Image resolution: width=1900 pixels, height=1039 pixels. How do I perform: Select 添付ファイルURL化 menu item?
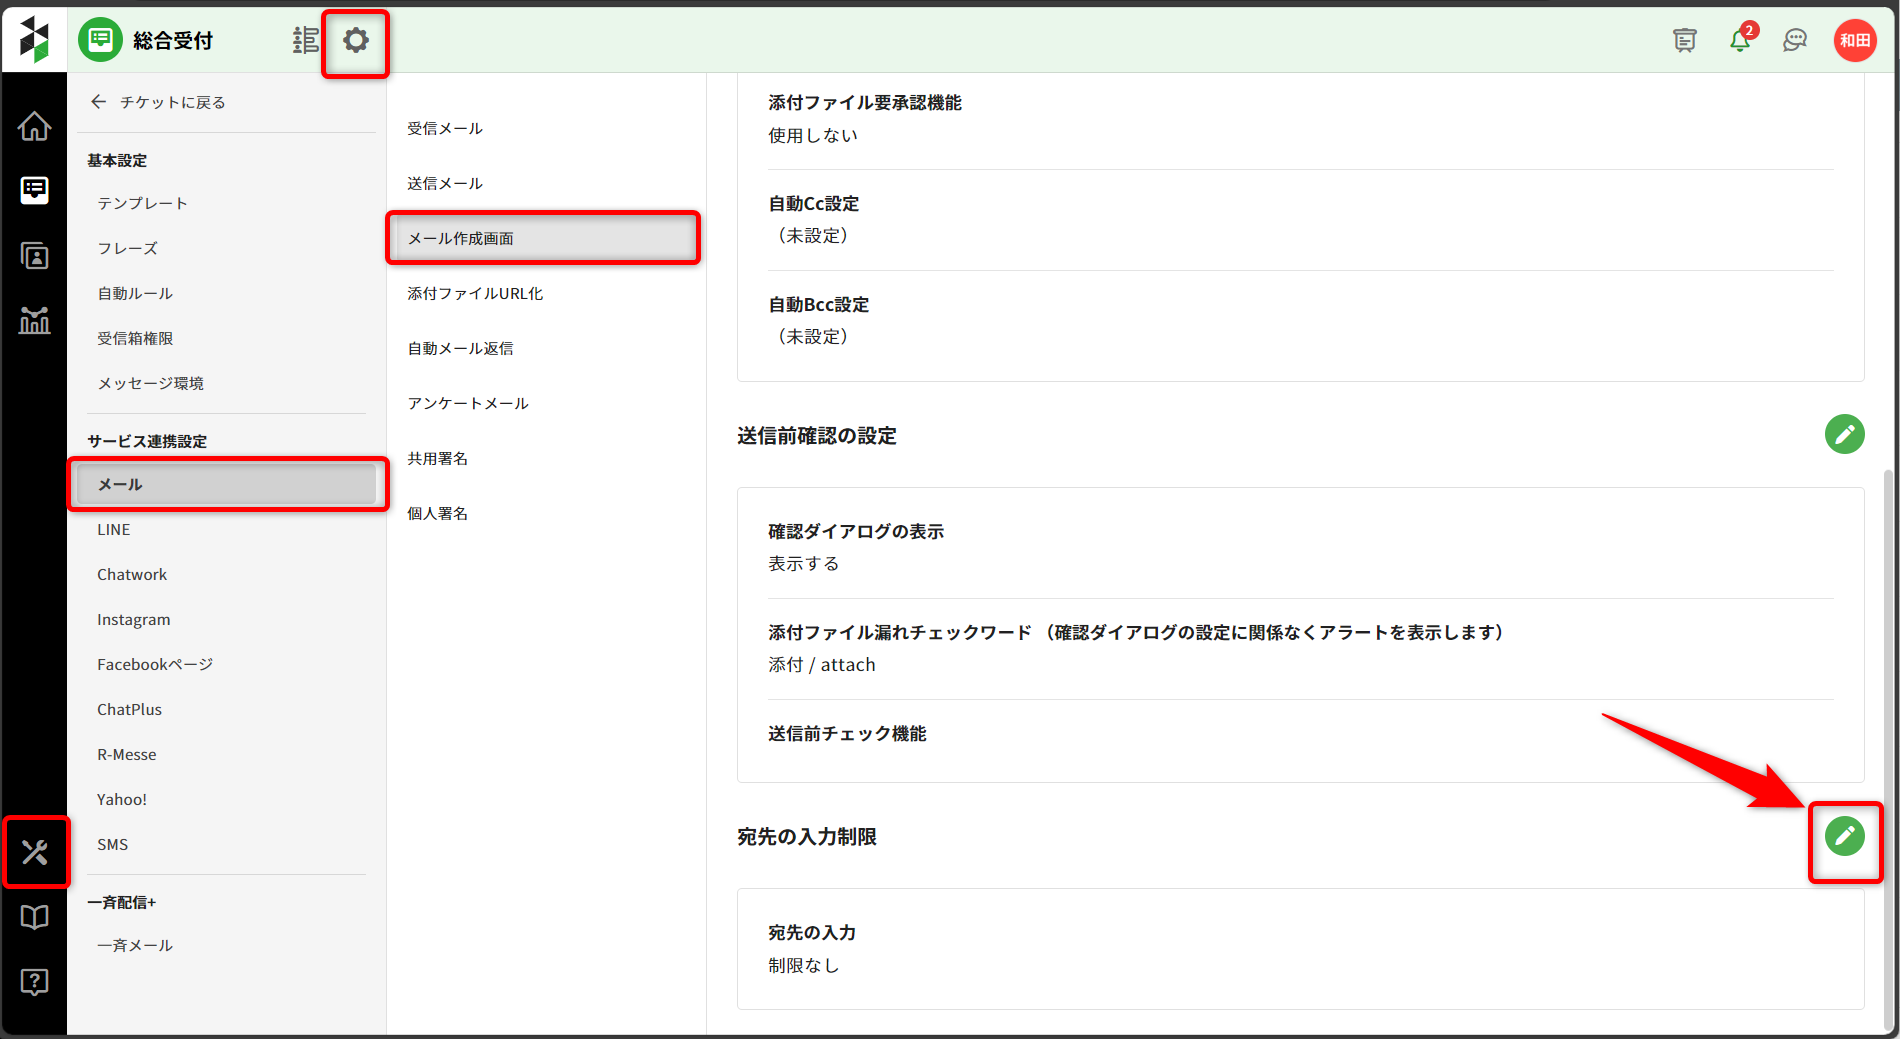(x=475, y=293)
